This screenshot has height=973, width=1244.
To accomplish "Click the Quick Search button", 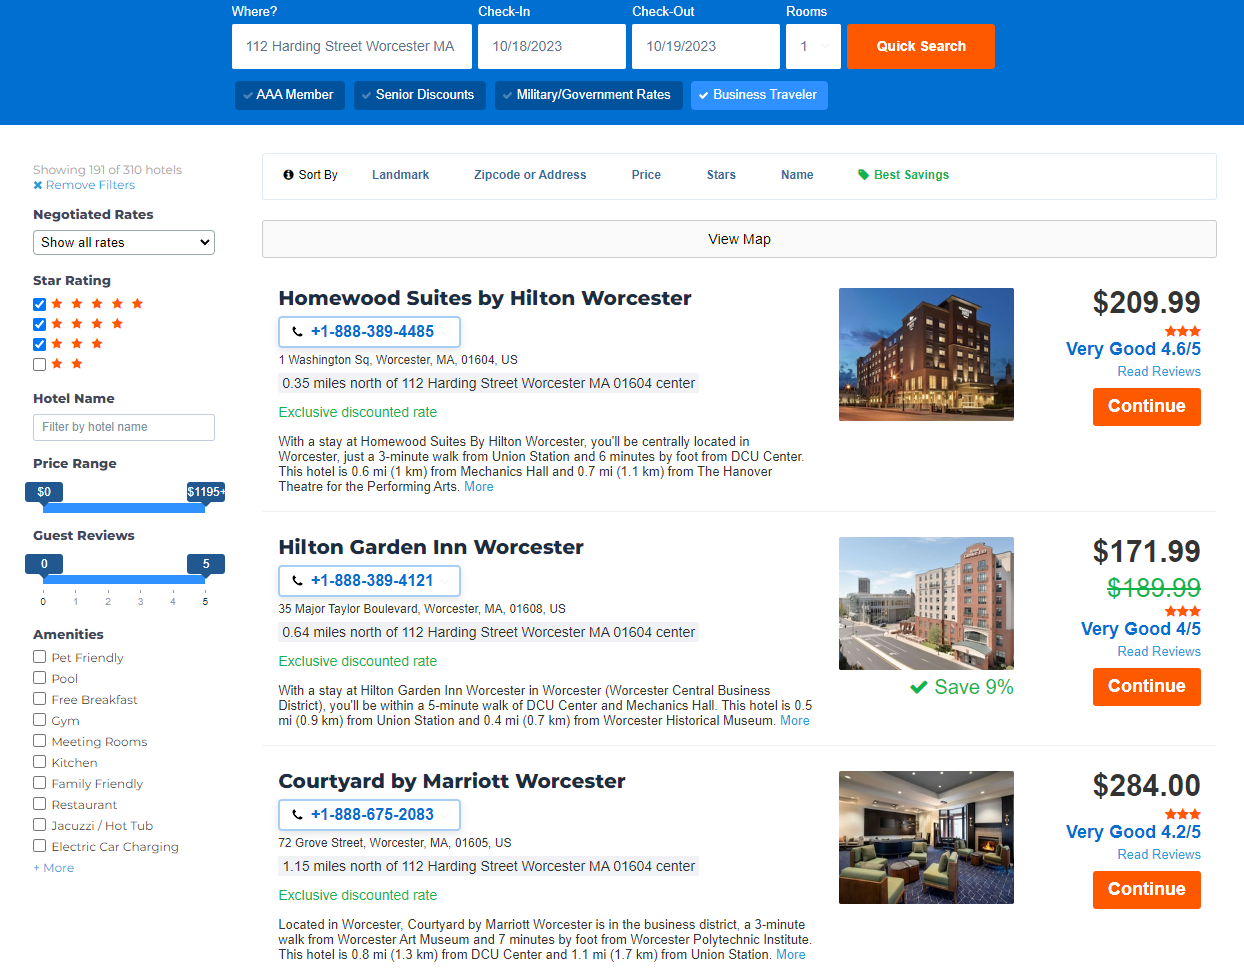I will tap(921, 47).
